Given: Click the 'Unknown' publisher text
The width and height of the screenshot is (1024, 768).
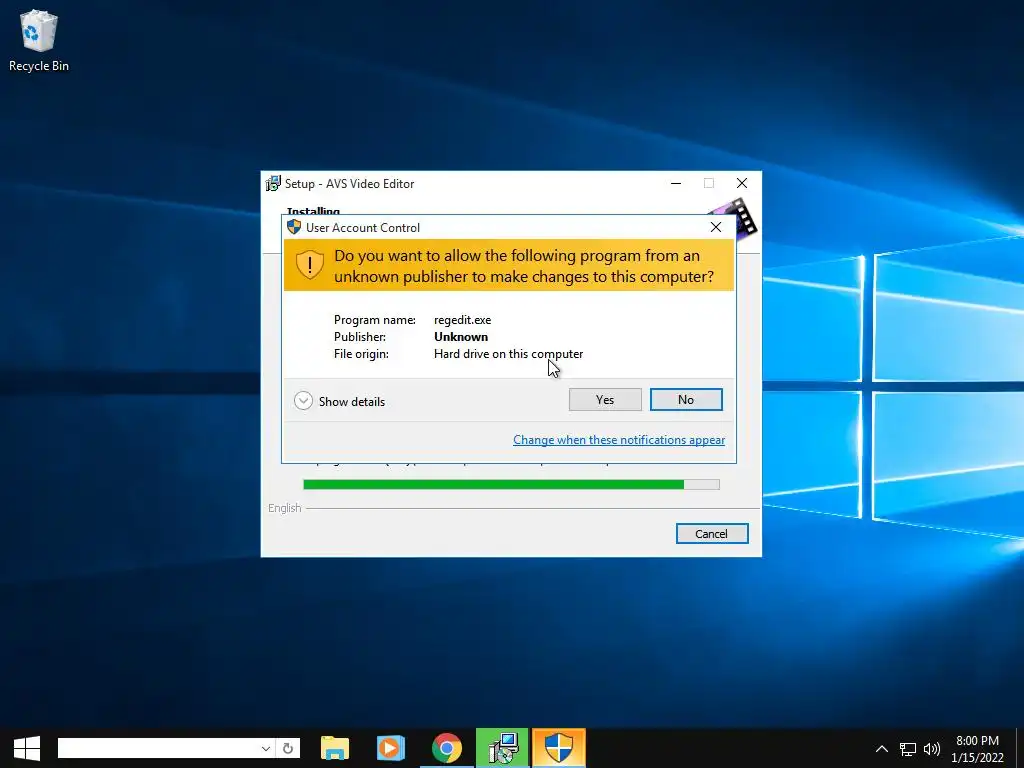Looking at the screenshot, I should [461, 337].
